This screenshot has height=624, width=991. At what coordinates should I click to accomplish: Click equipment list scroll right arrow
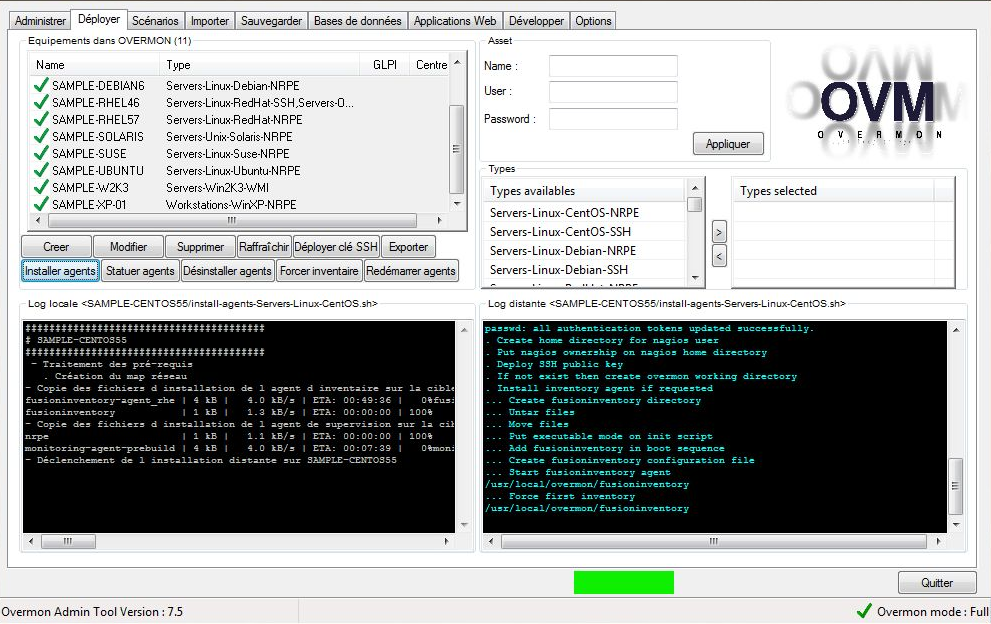point(440,220)
